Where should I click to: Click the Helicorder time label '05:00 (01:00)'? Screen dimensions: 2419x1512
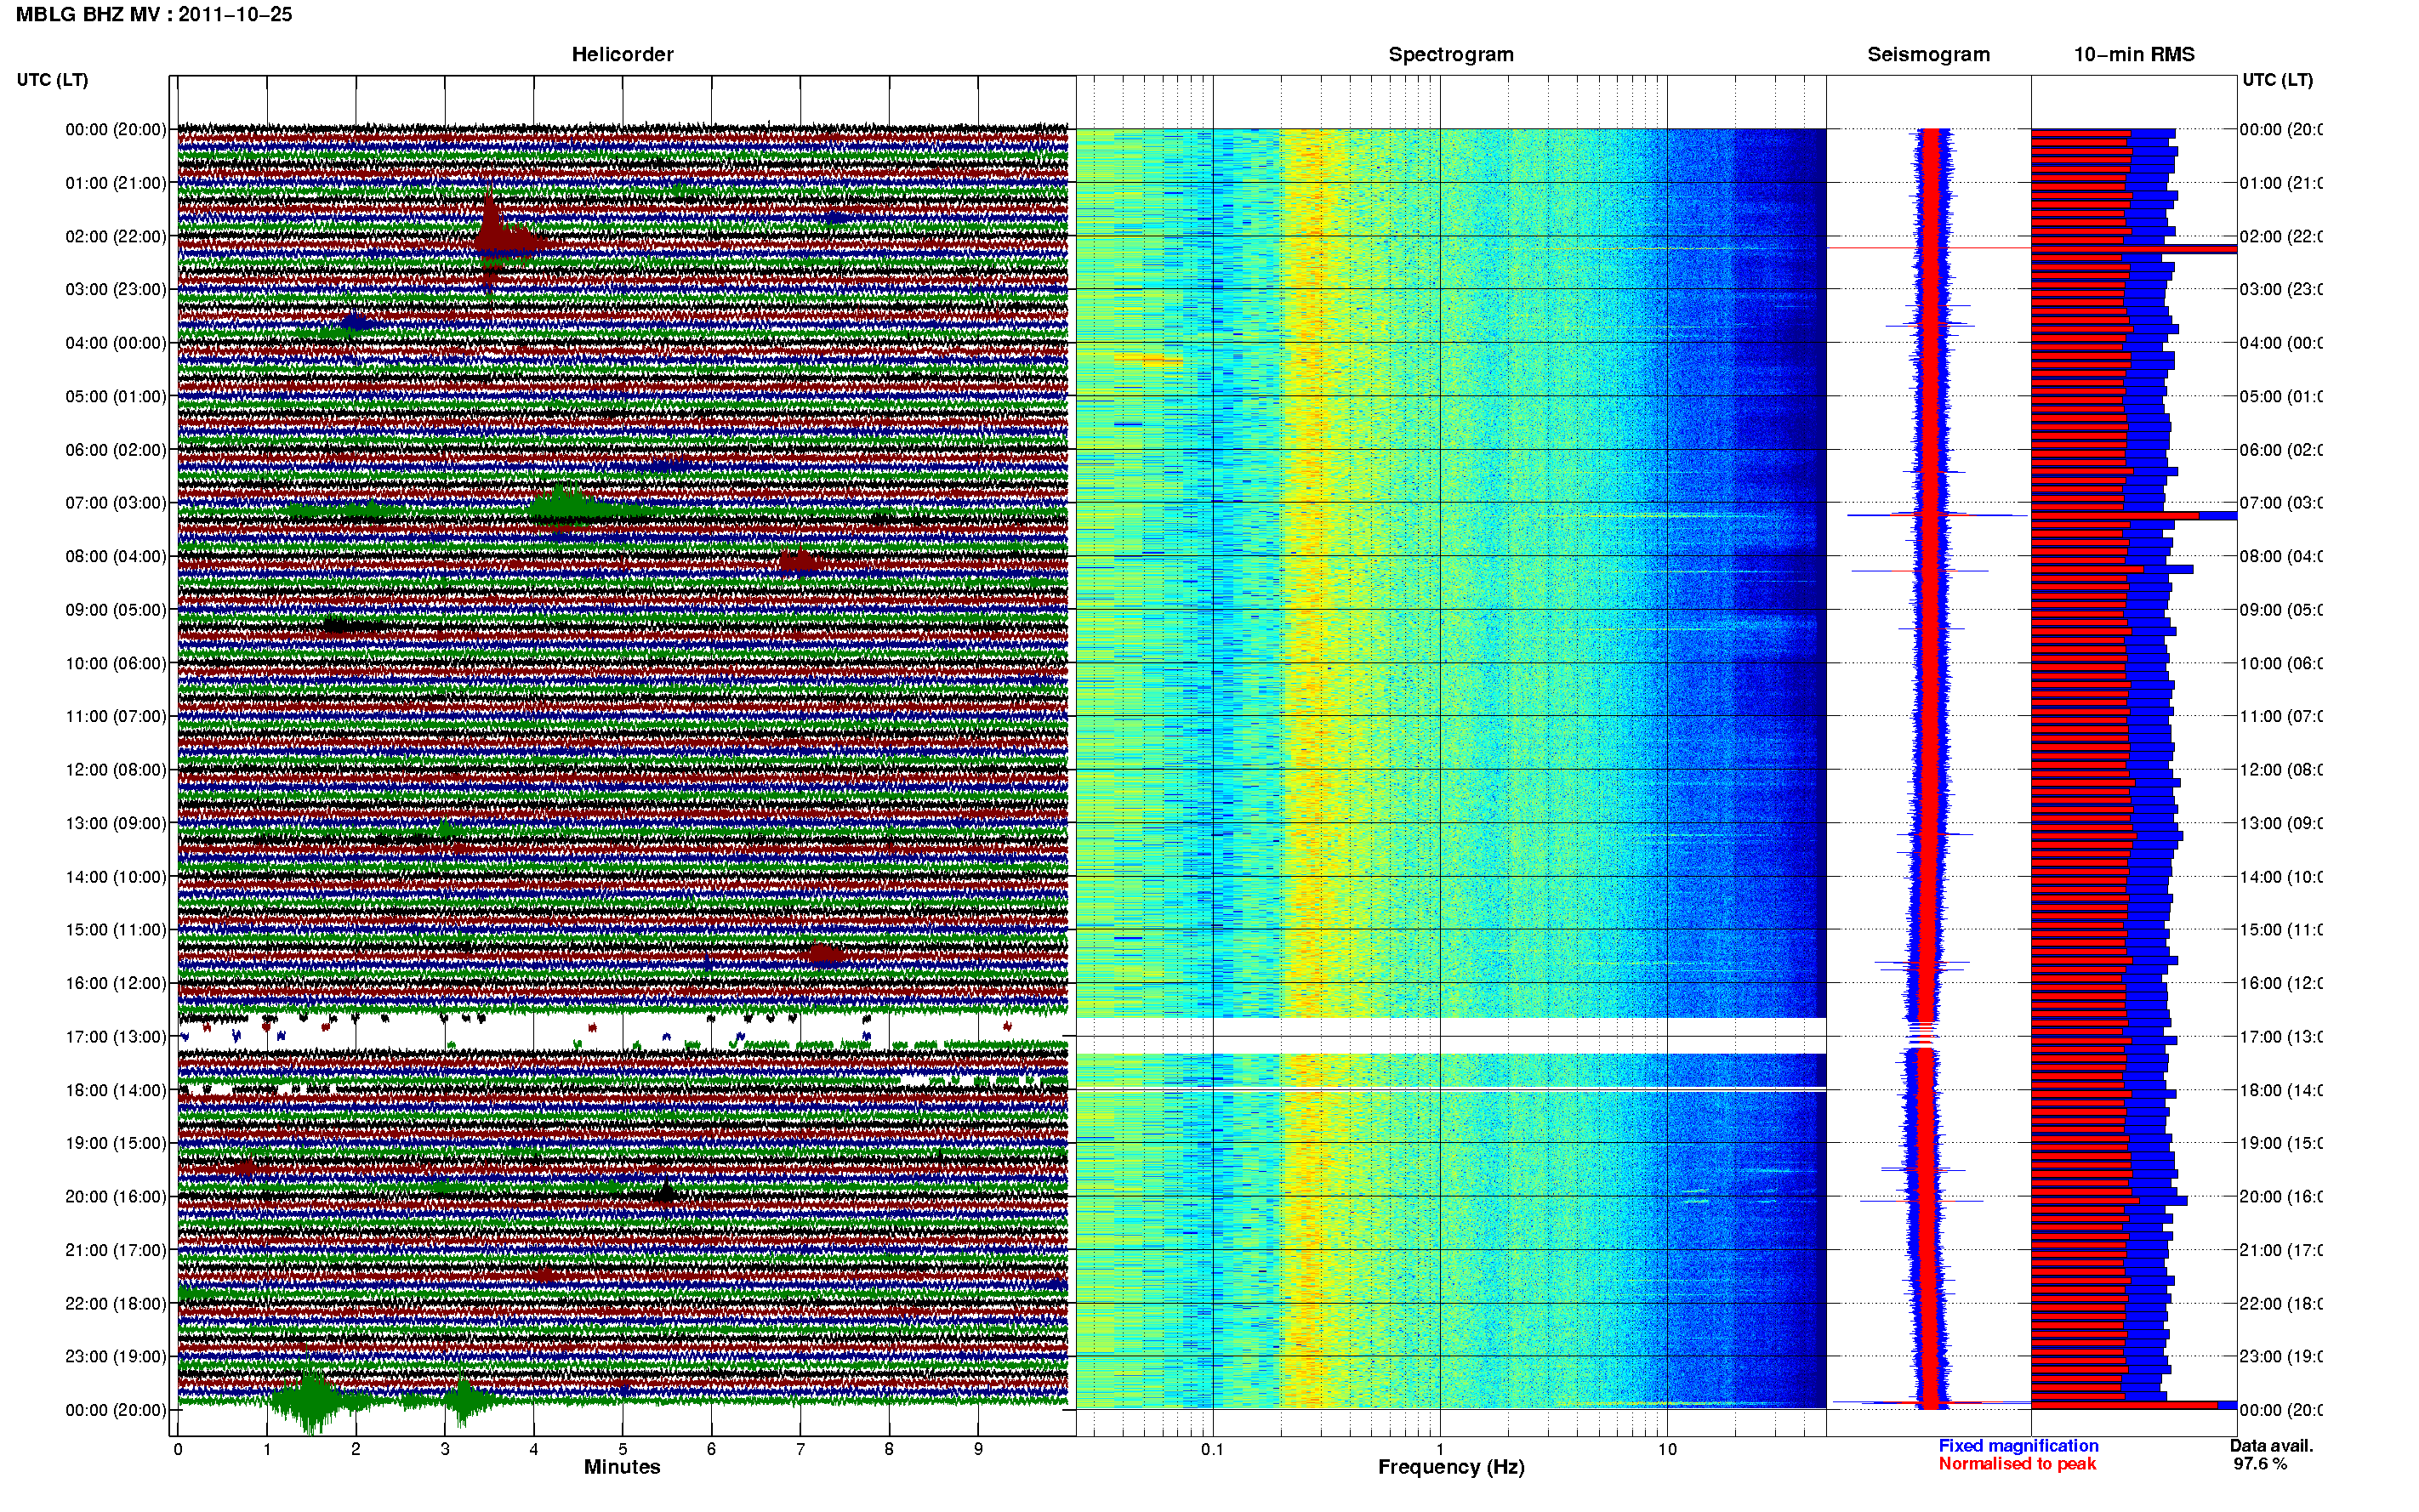pos(116,396)
